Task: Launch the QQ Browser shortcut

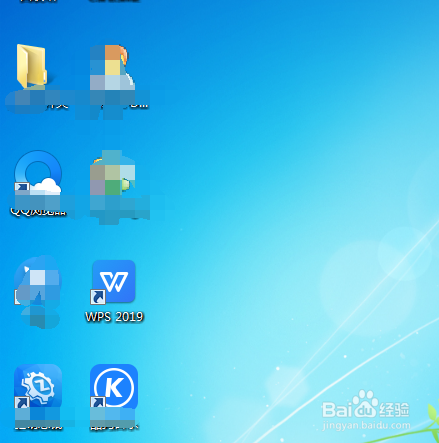Action: pyautogui.click(x=38, y=172)
